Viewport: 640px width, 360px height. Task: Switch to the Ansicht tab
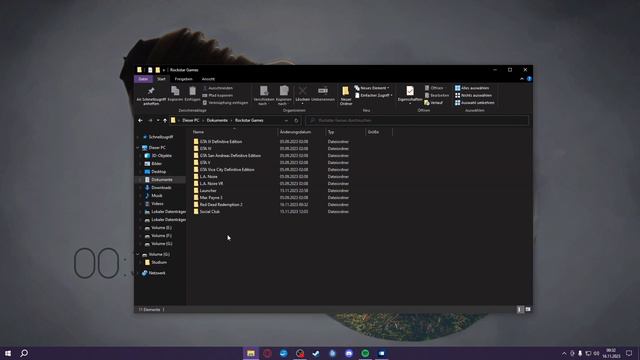(208, 79)
